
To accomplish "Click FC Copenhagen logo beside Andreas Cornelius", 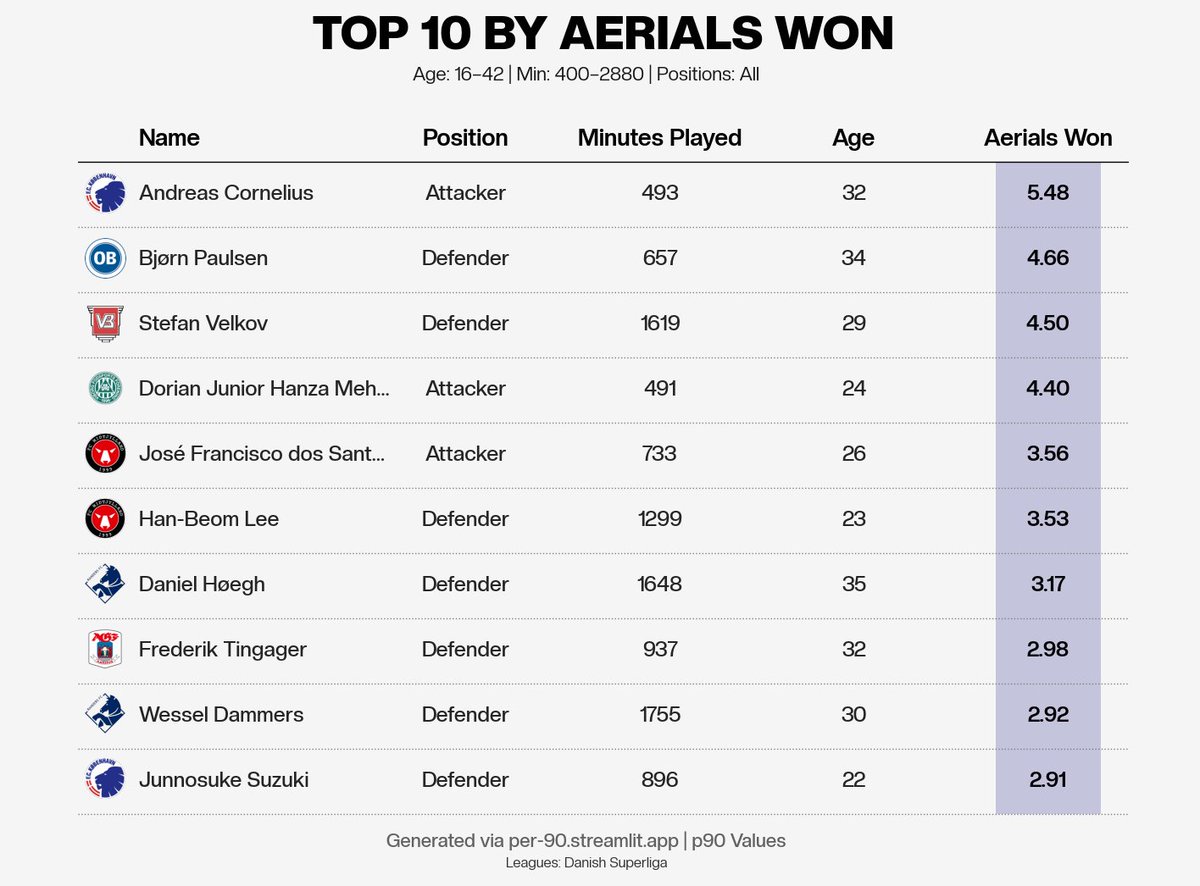I will pyautogui.click(x=105, y=193).
